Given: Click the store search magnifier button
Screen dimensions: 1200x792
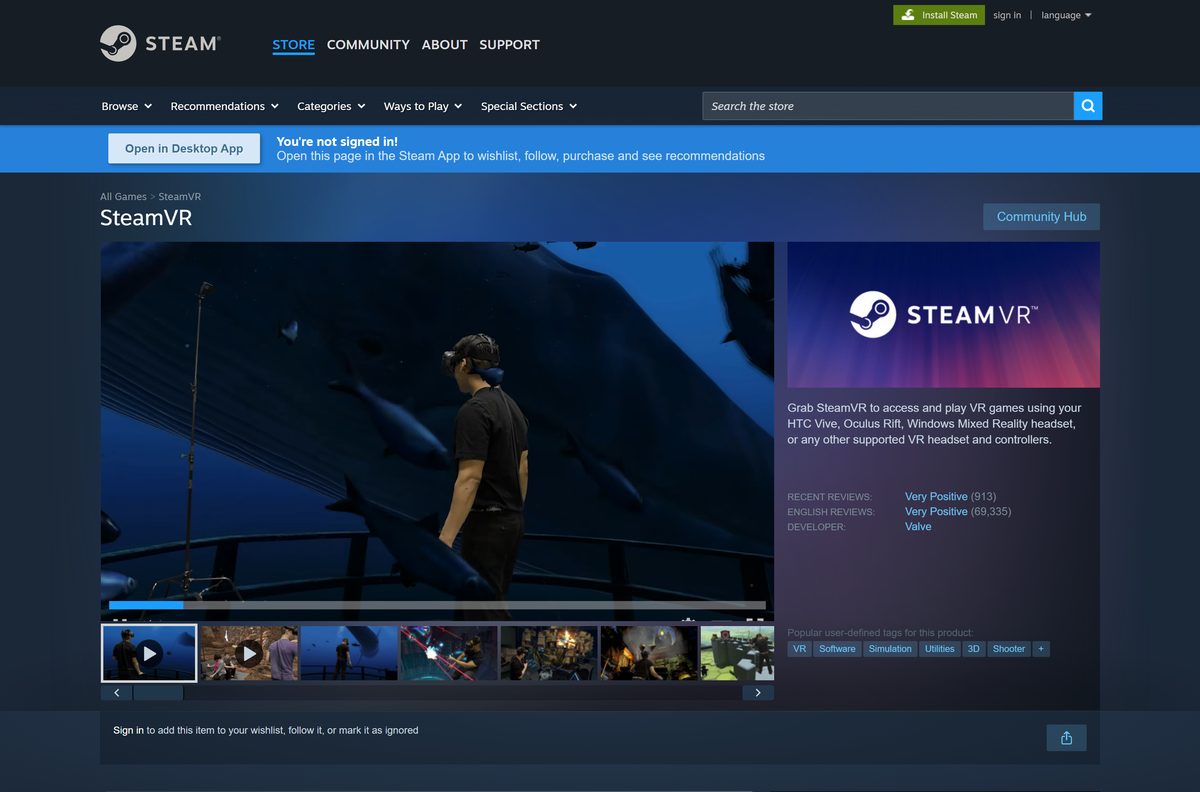Looking at the screenshot, I should 1088,106.
